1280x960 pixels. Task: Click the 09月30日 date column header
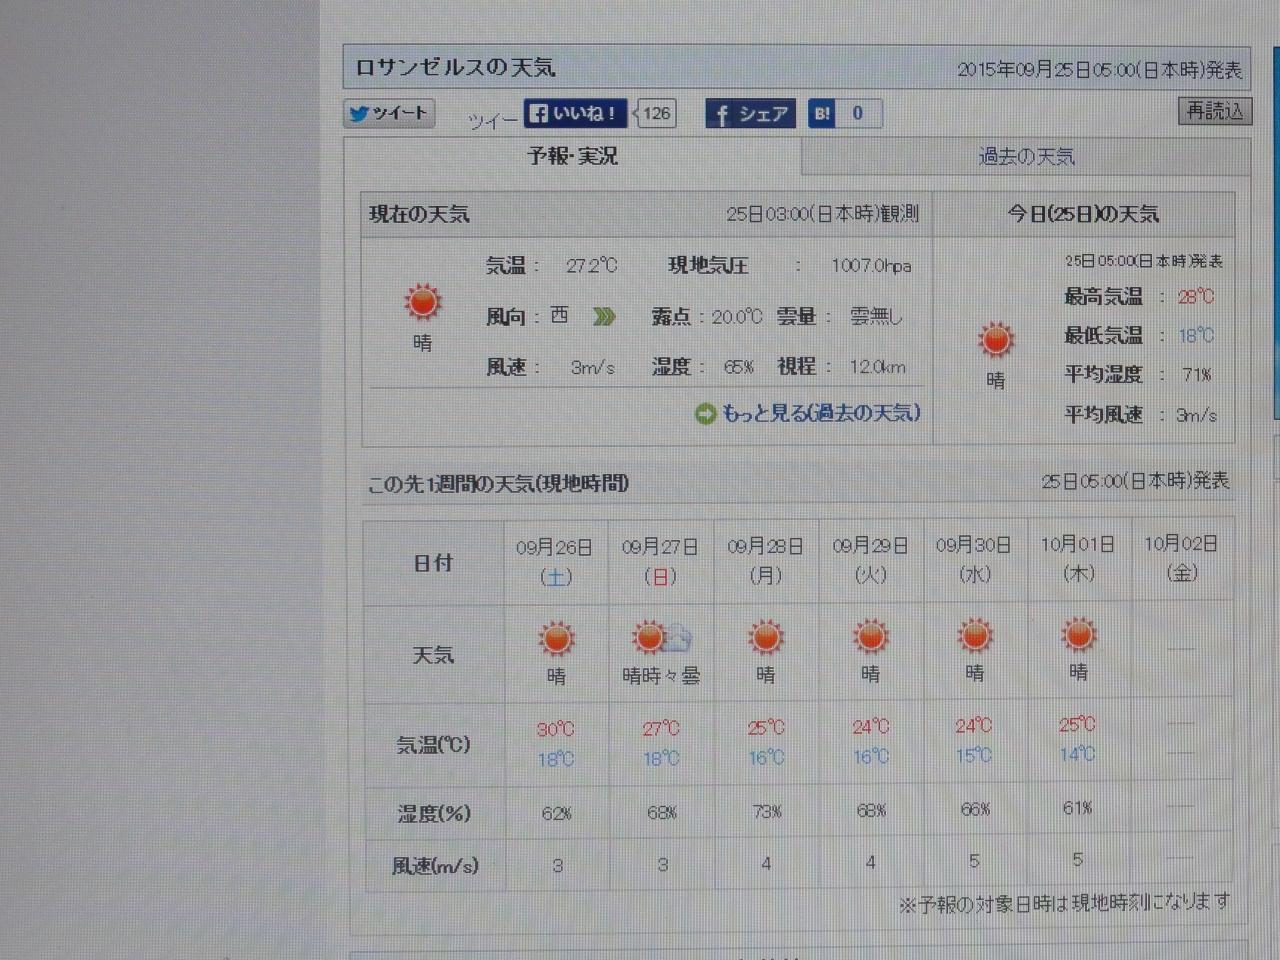(974, 559)
